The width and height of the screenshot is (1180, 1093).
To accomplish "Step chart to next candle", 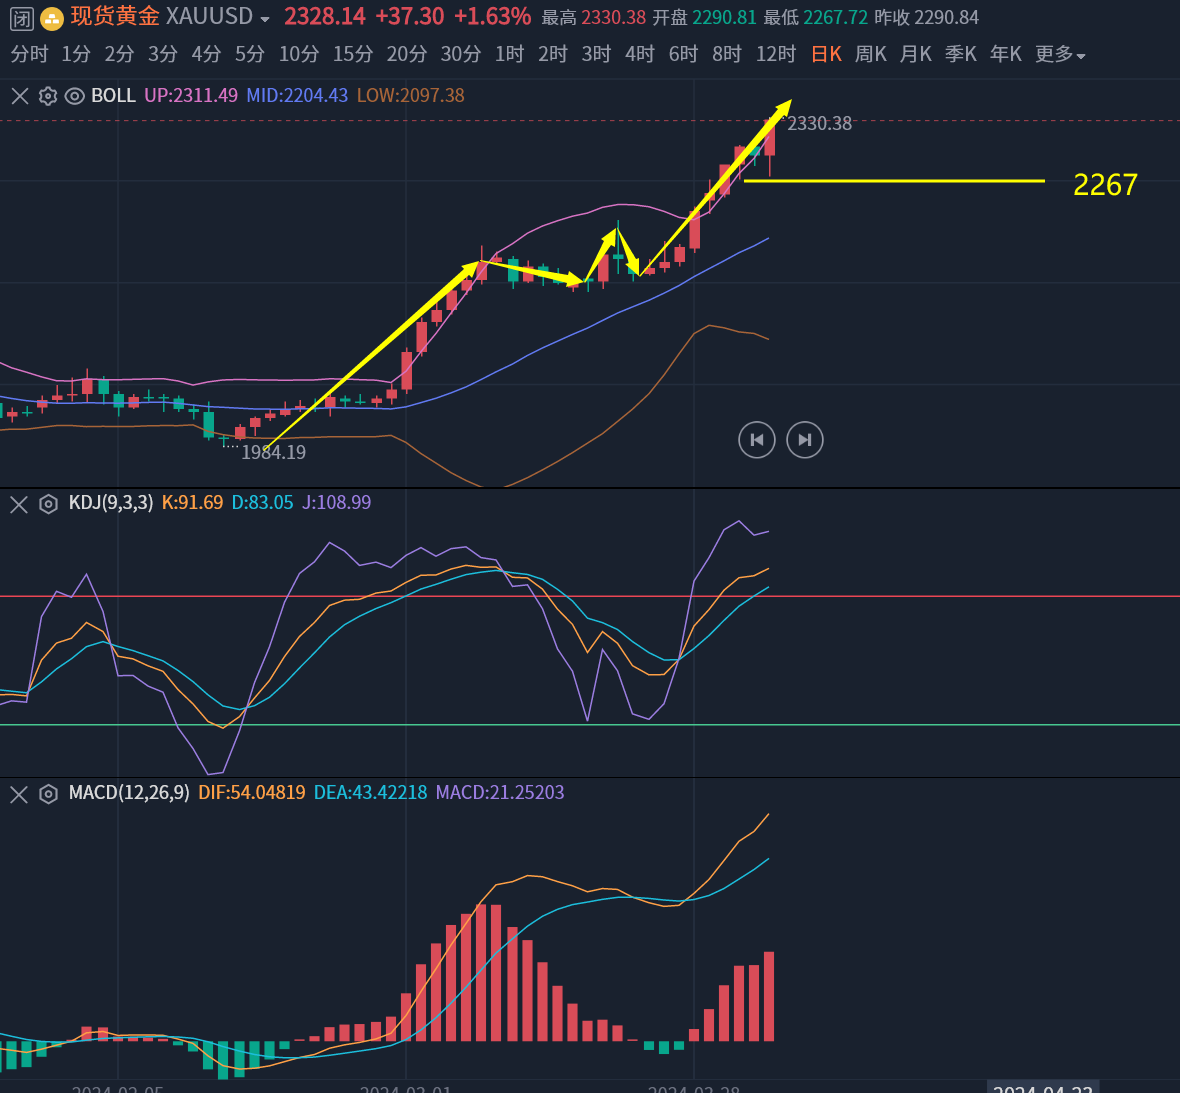I will [x=805, y=440].
